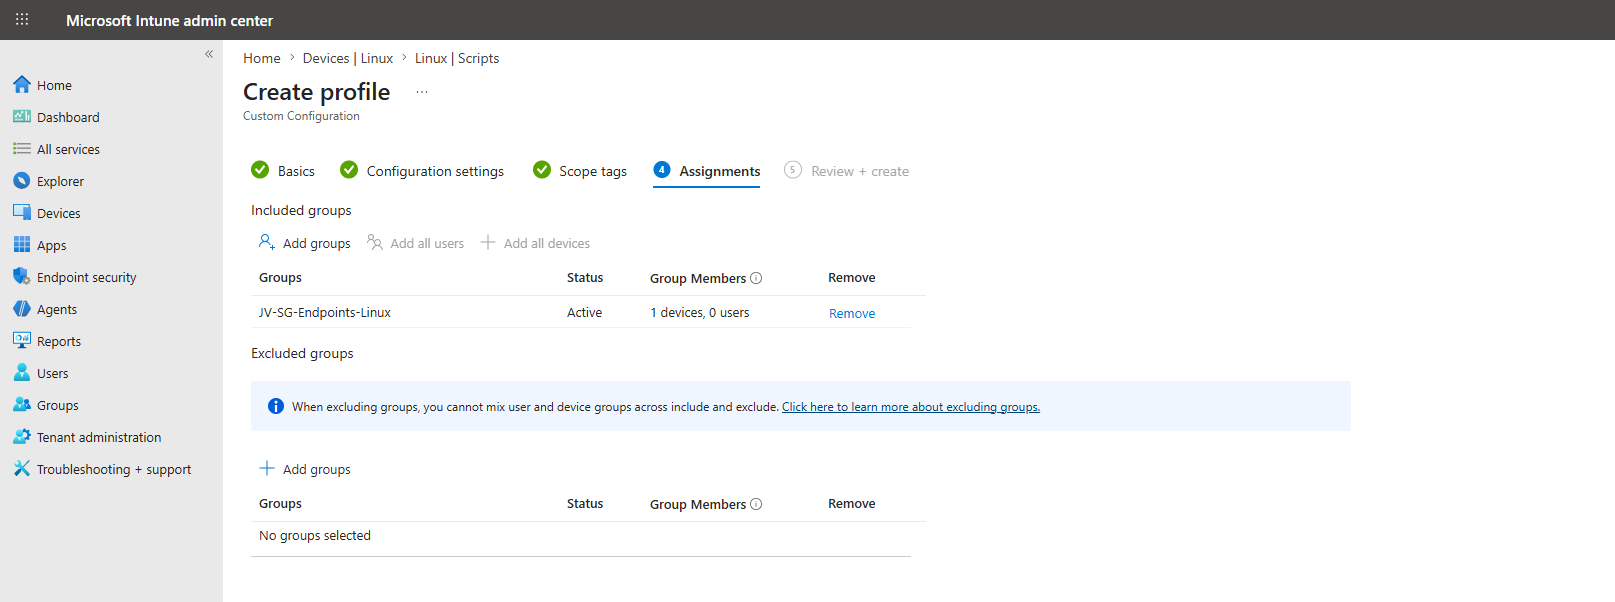
Task: Switch to Configuration settings step tab
Action: click(422, 171)
